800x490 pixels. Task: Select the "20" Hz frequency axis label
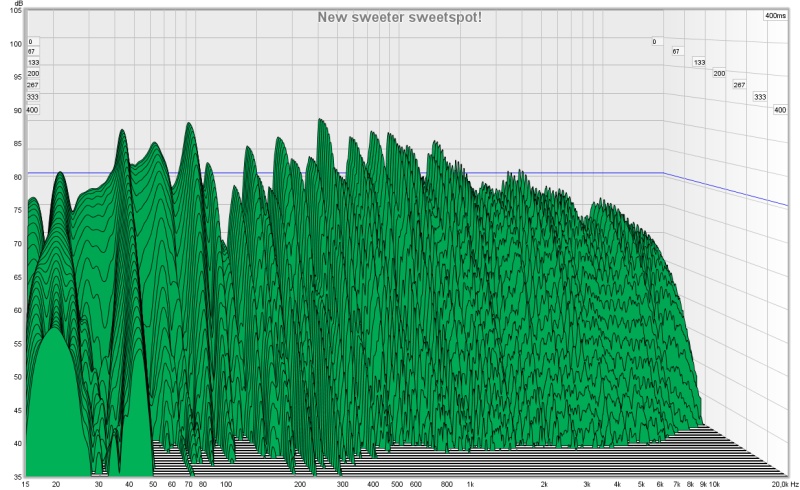click(56, 484)
